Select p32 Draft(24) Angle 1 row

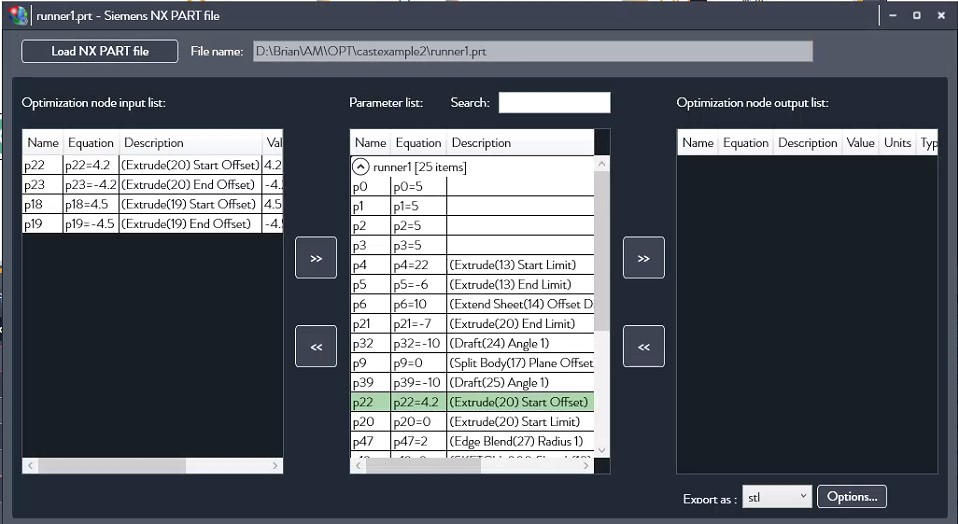(472, 343)
